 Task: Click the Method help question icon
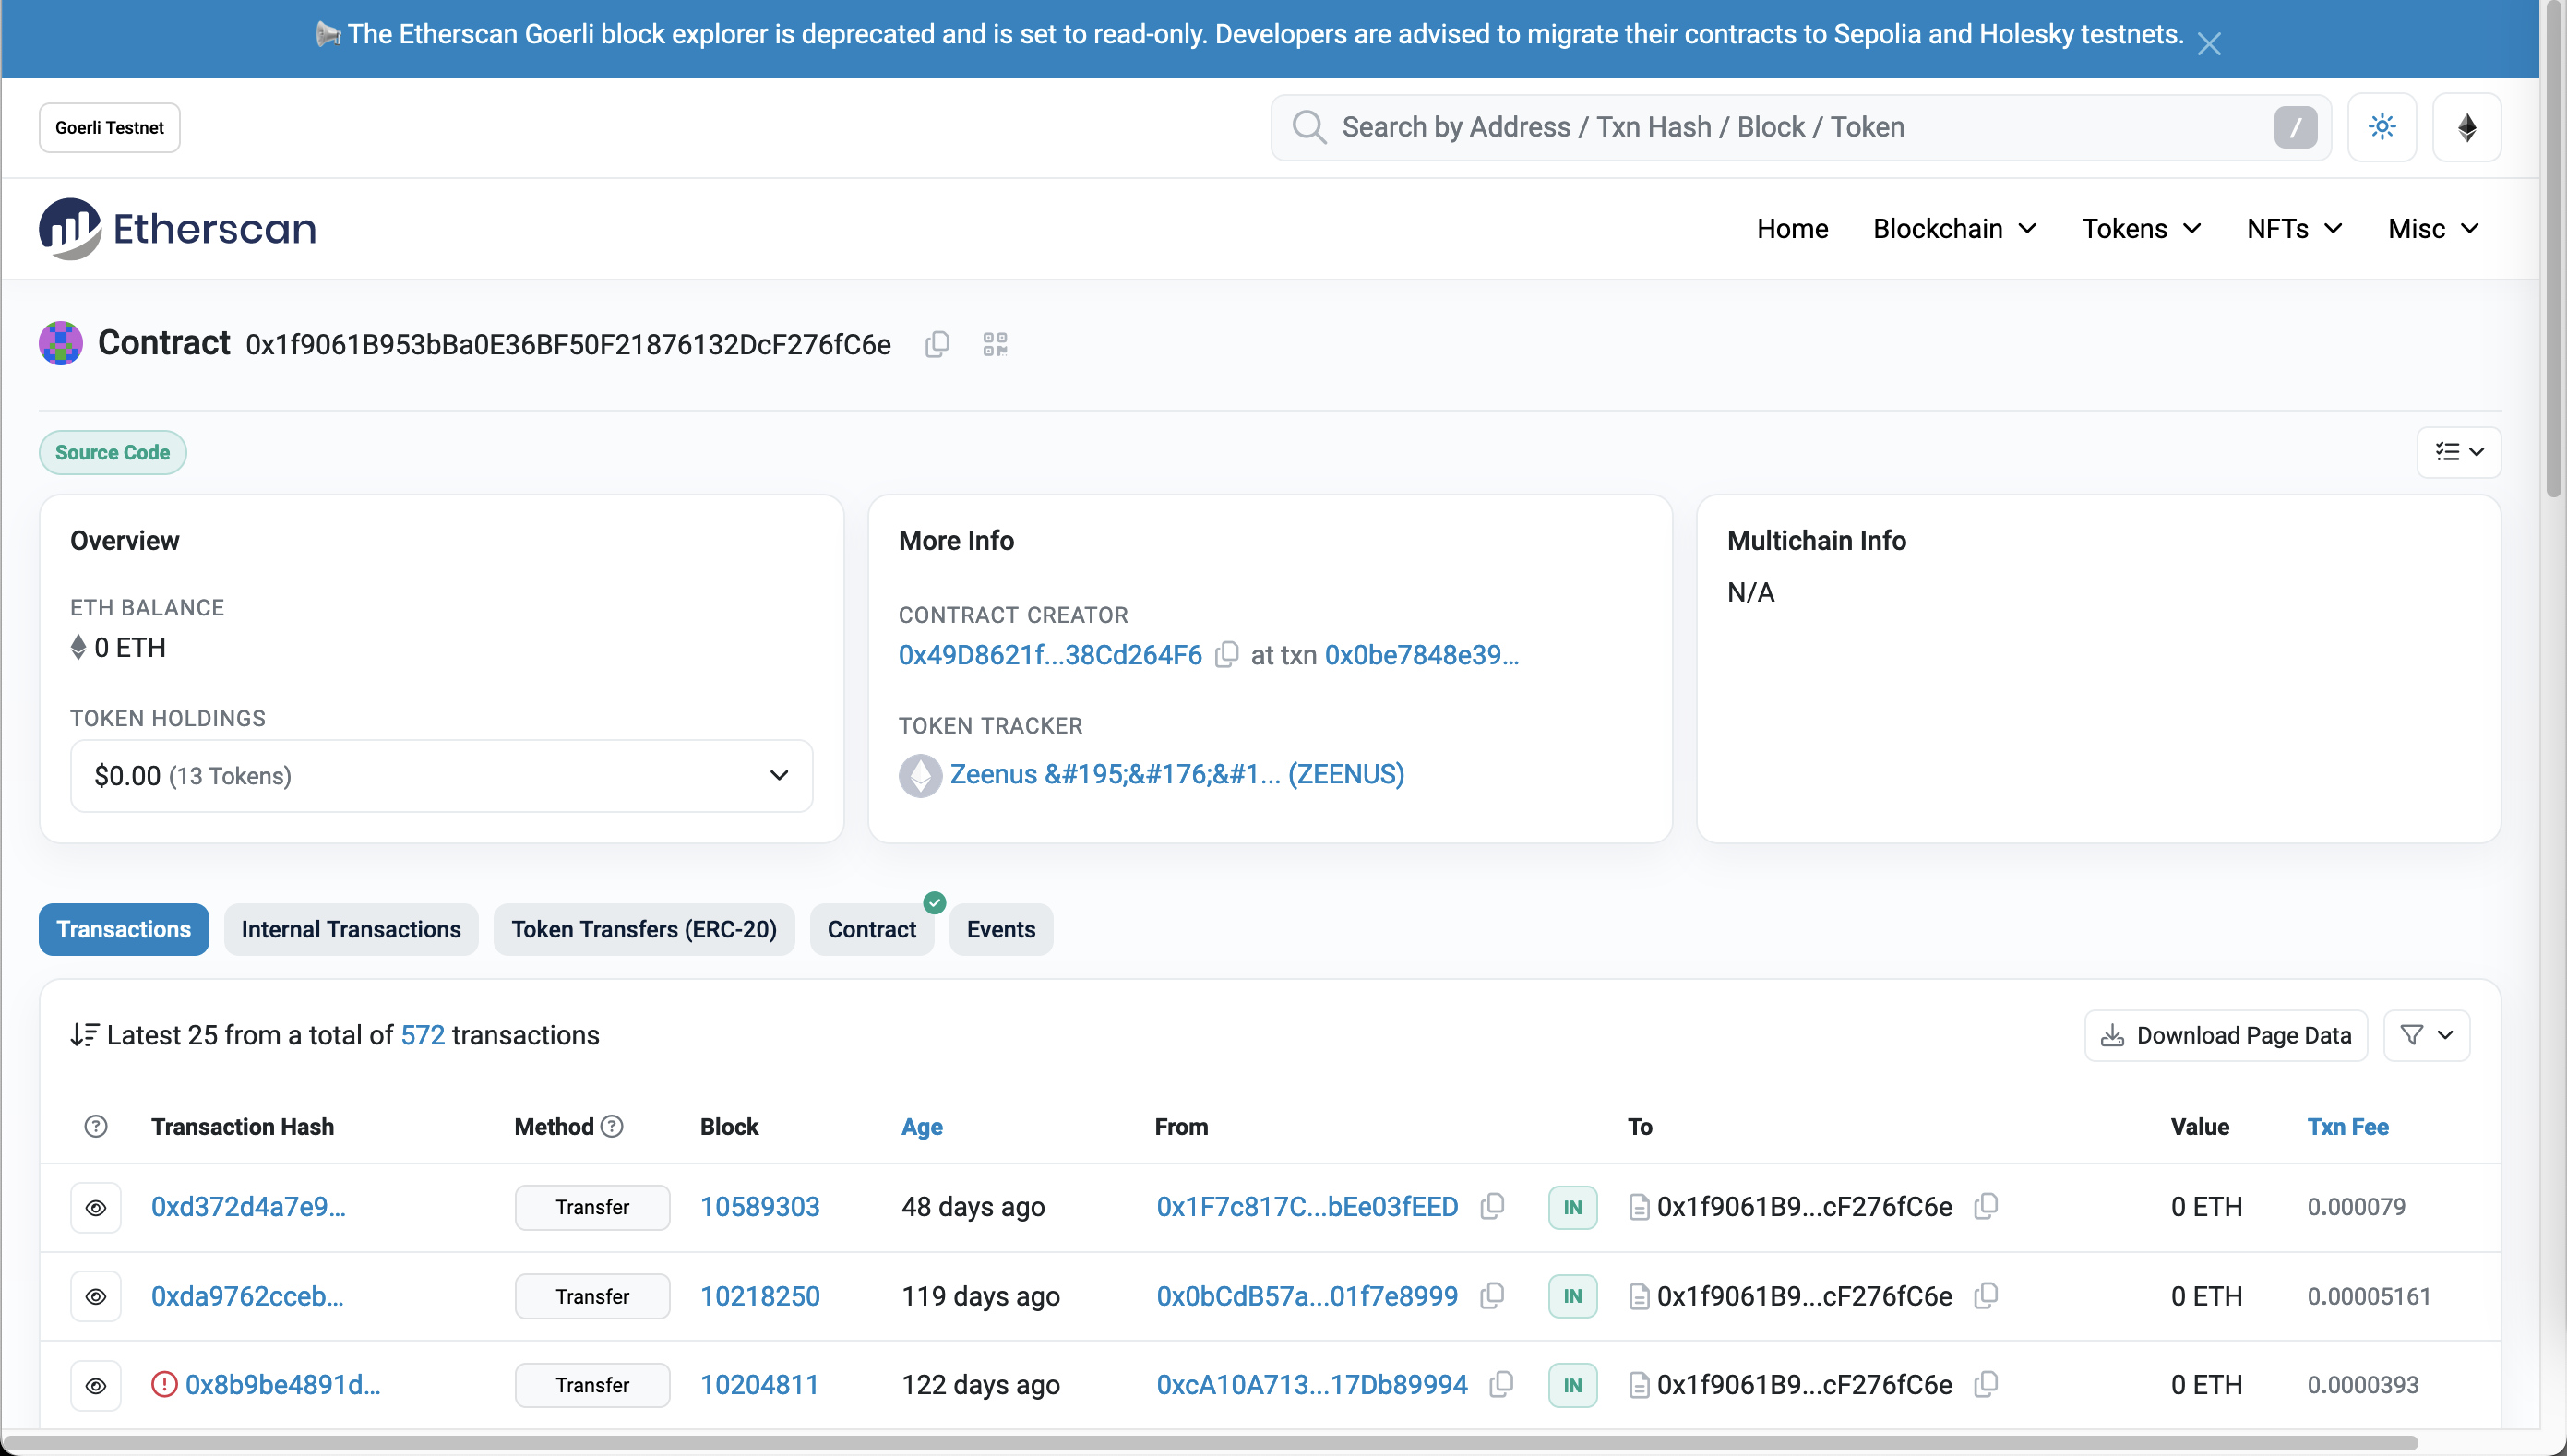tap(612, 1126)
